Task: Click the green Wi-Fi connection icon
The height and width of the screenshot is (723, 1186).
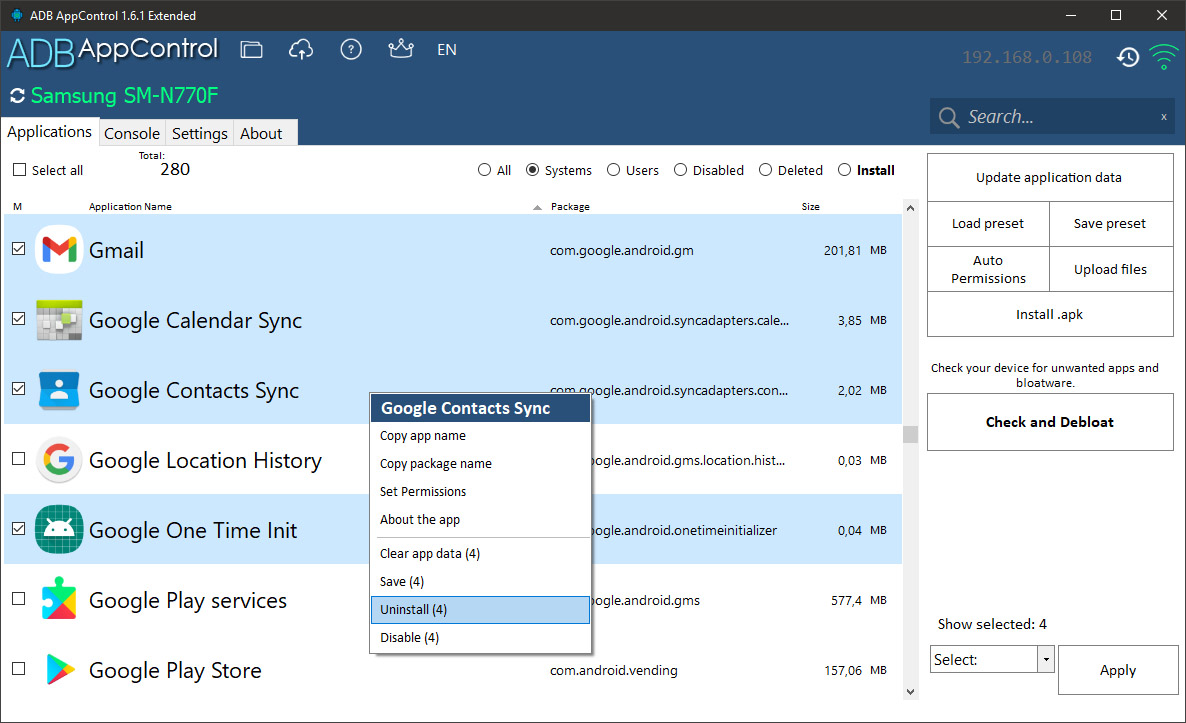Action: [1163, 57]
